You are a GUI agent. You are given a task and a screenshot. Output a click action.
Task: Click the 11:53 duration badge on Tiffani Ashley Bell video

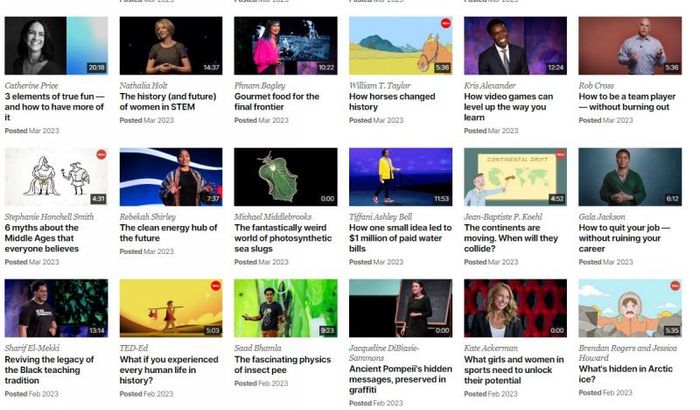point(442,199)
